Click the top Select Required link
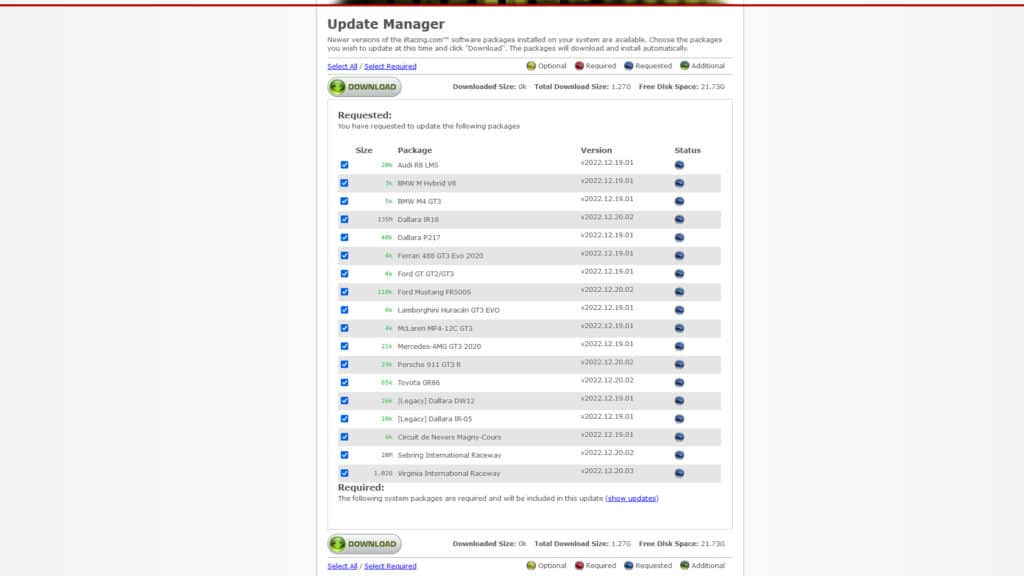Screen dimensions: 1024x576 pyautogui.click(x=390, y=67)
